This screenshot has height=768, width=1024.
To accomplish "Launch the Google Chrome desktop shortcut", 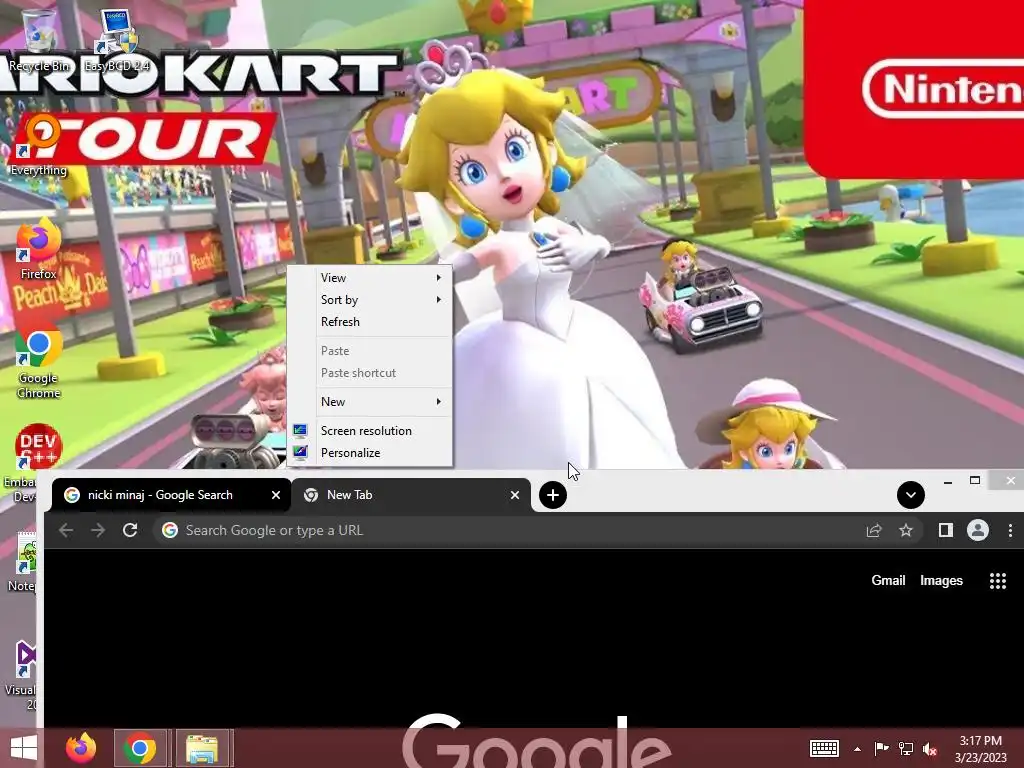I will (x=39, y=361).
